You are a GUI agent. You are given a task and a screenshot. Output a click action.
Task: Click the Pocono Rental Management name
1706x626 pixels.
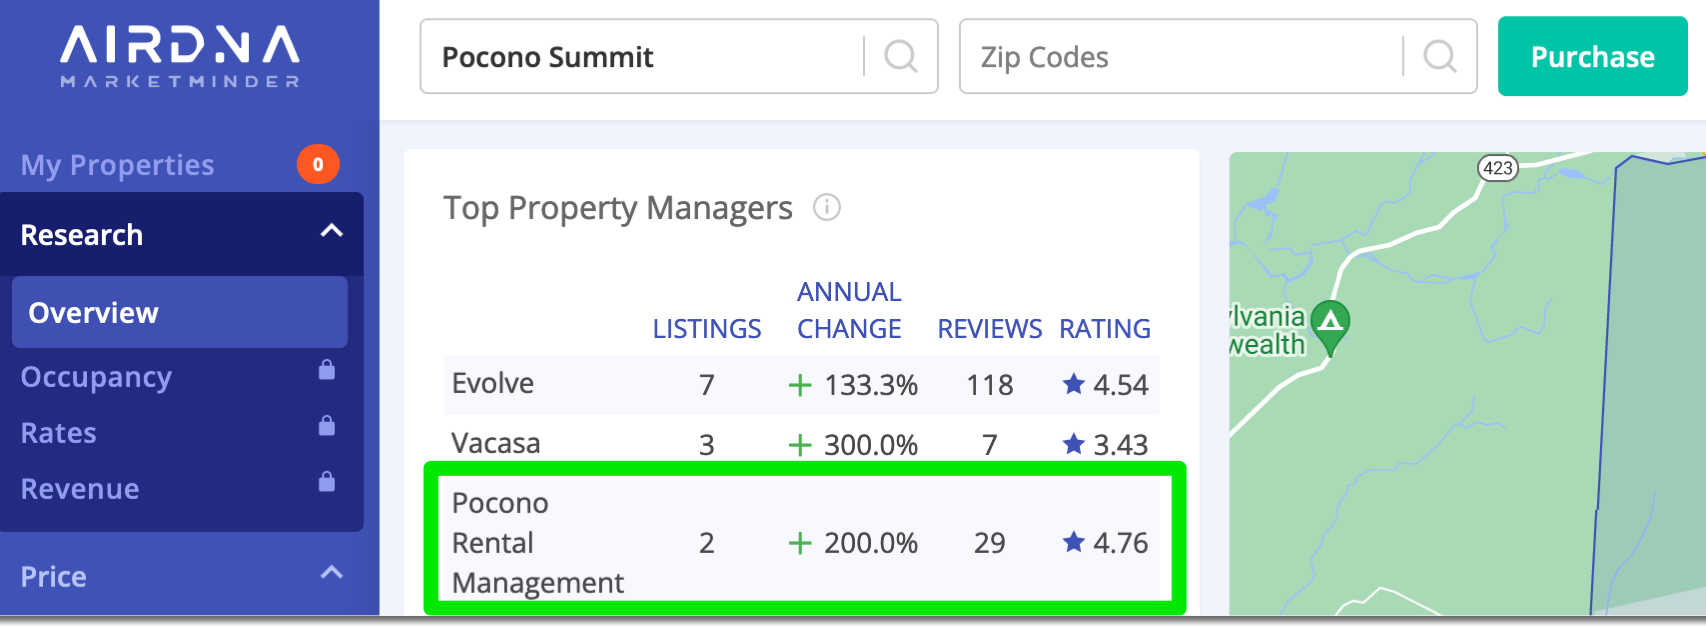[x=538, y=543]
